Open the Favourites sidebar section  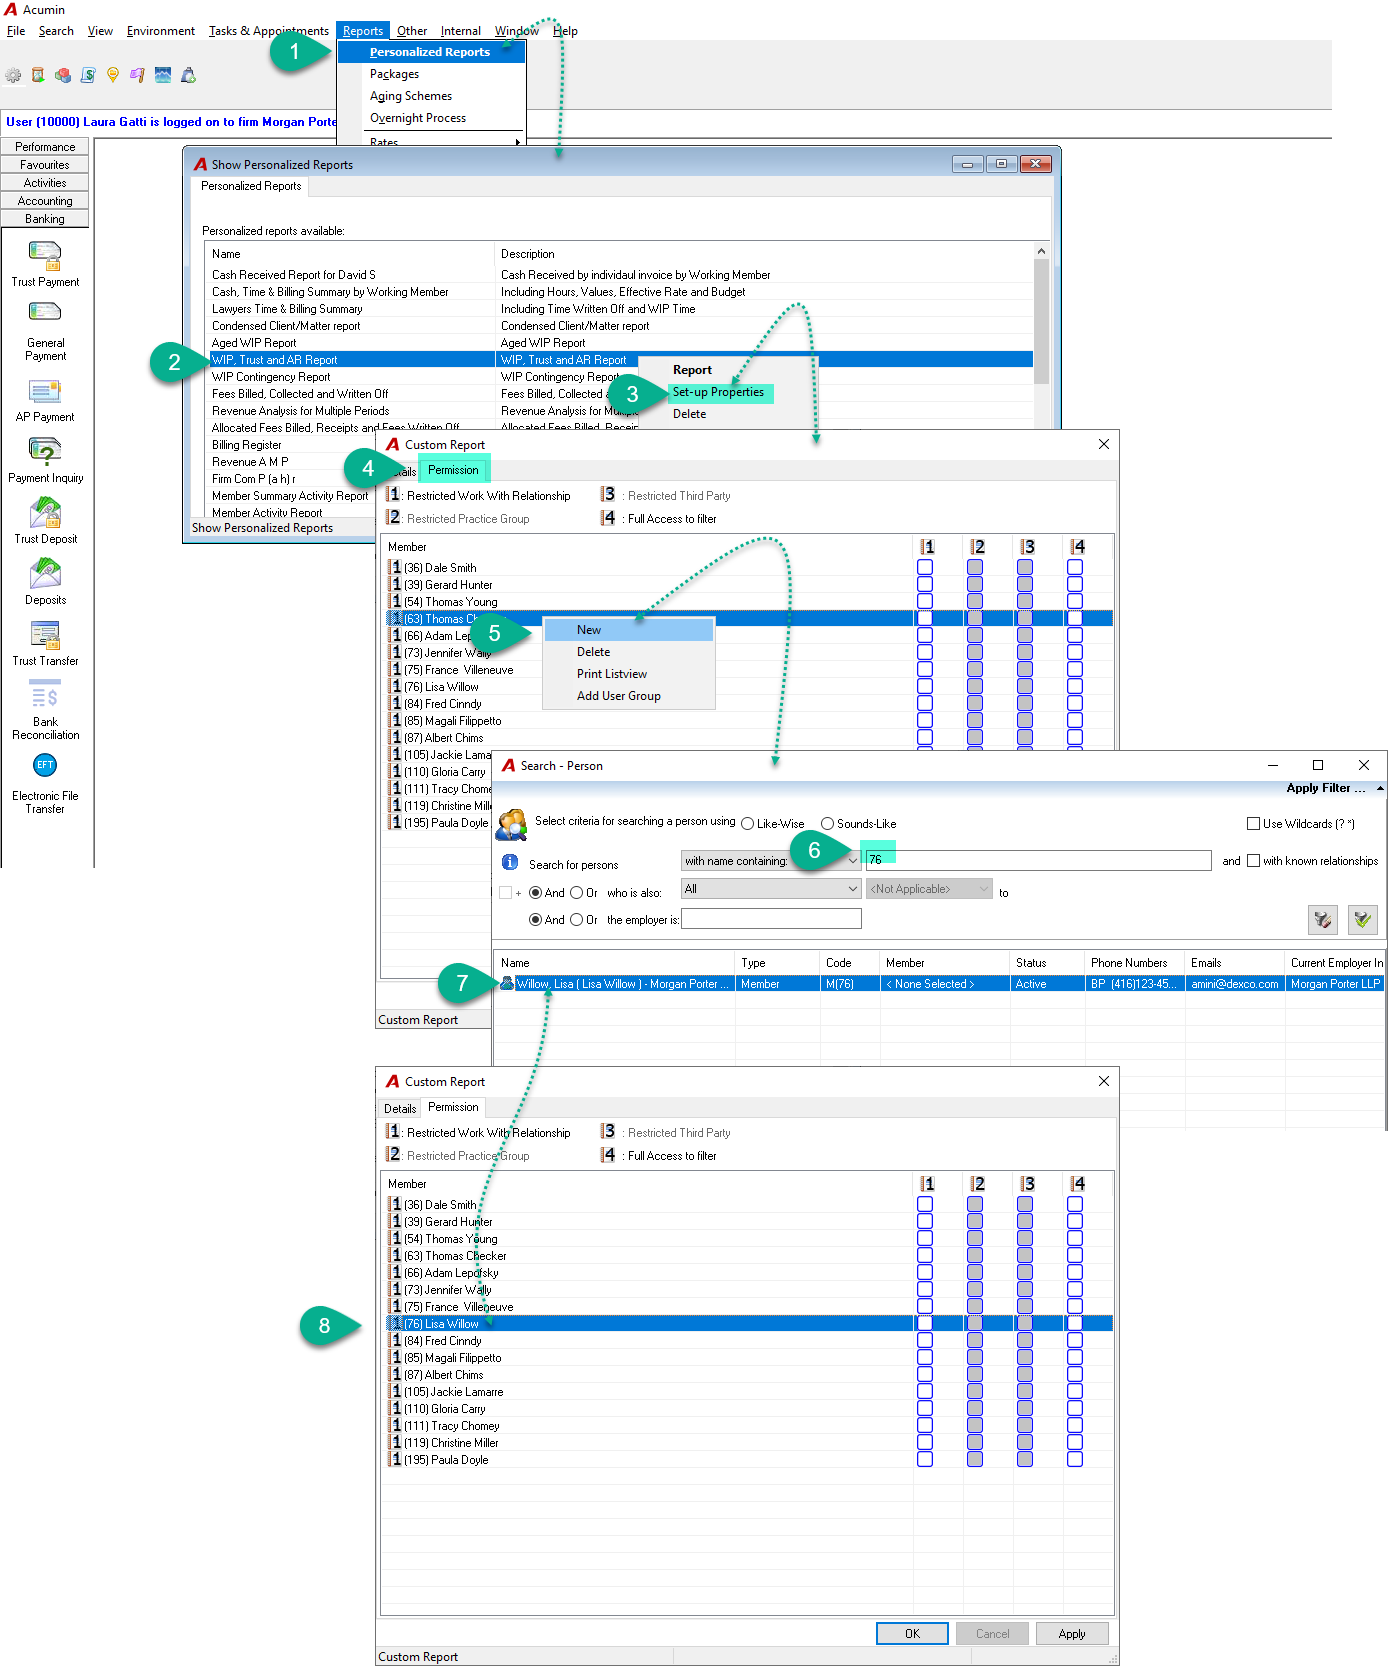click(x=45, y=165)
